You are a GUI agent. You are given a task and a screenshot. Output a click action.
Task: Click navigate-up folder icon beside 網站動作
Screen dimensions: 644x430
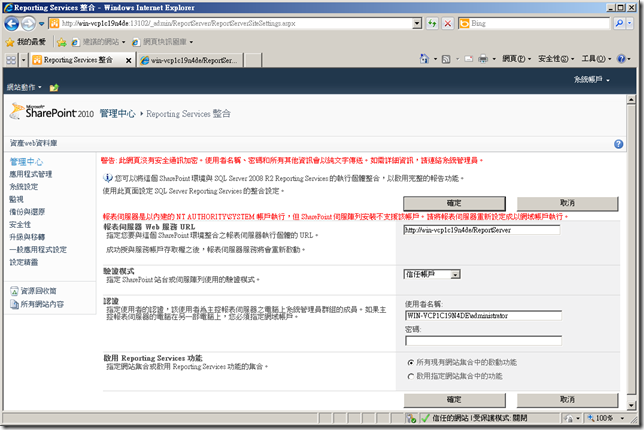(54, 87)
